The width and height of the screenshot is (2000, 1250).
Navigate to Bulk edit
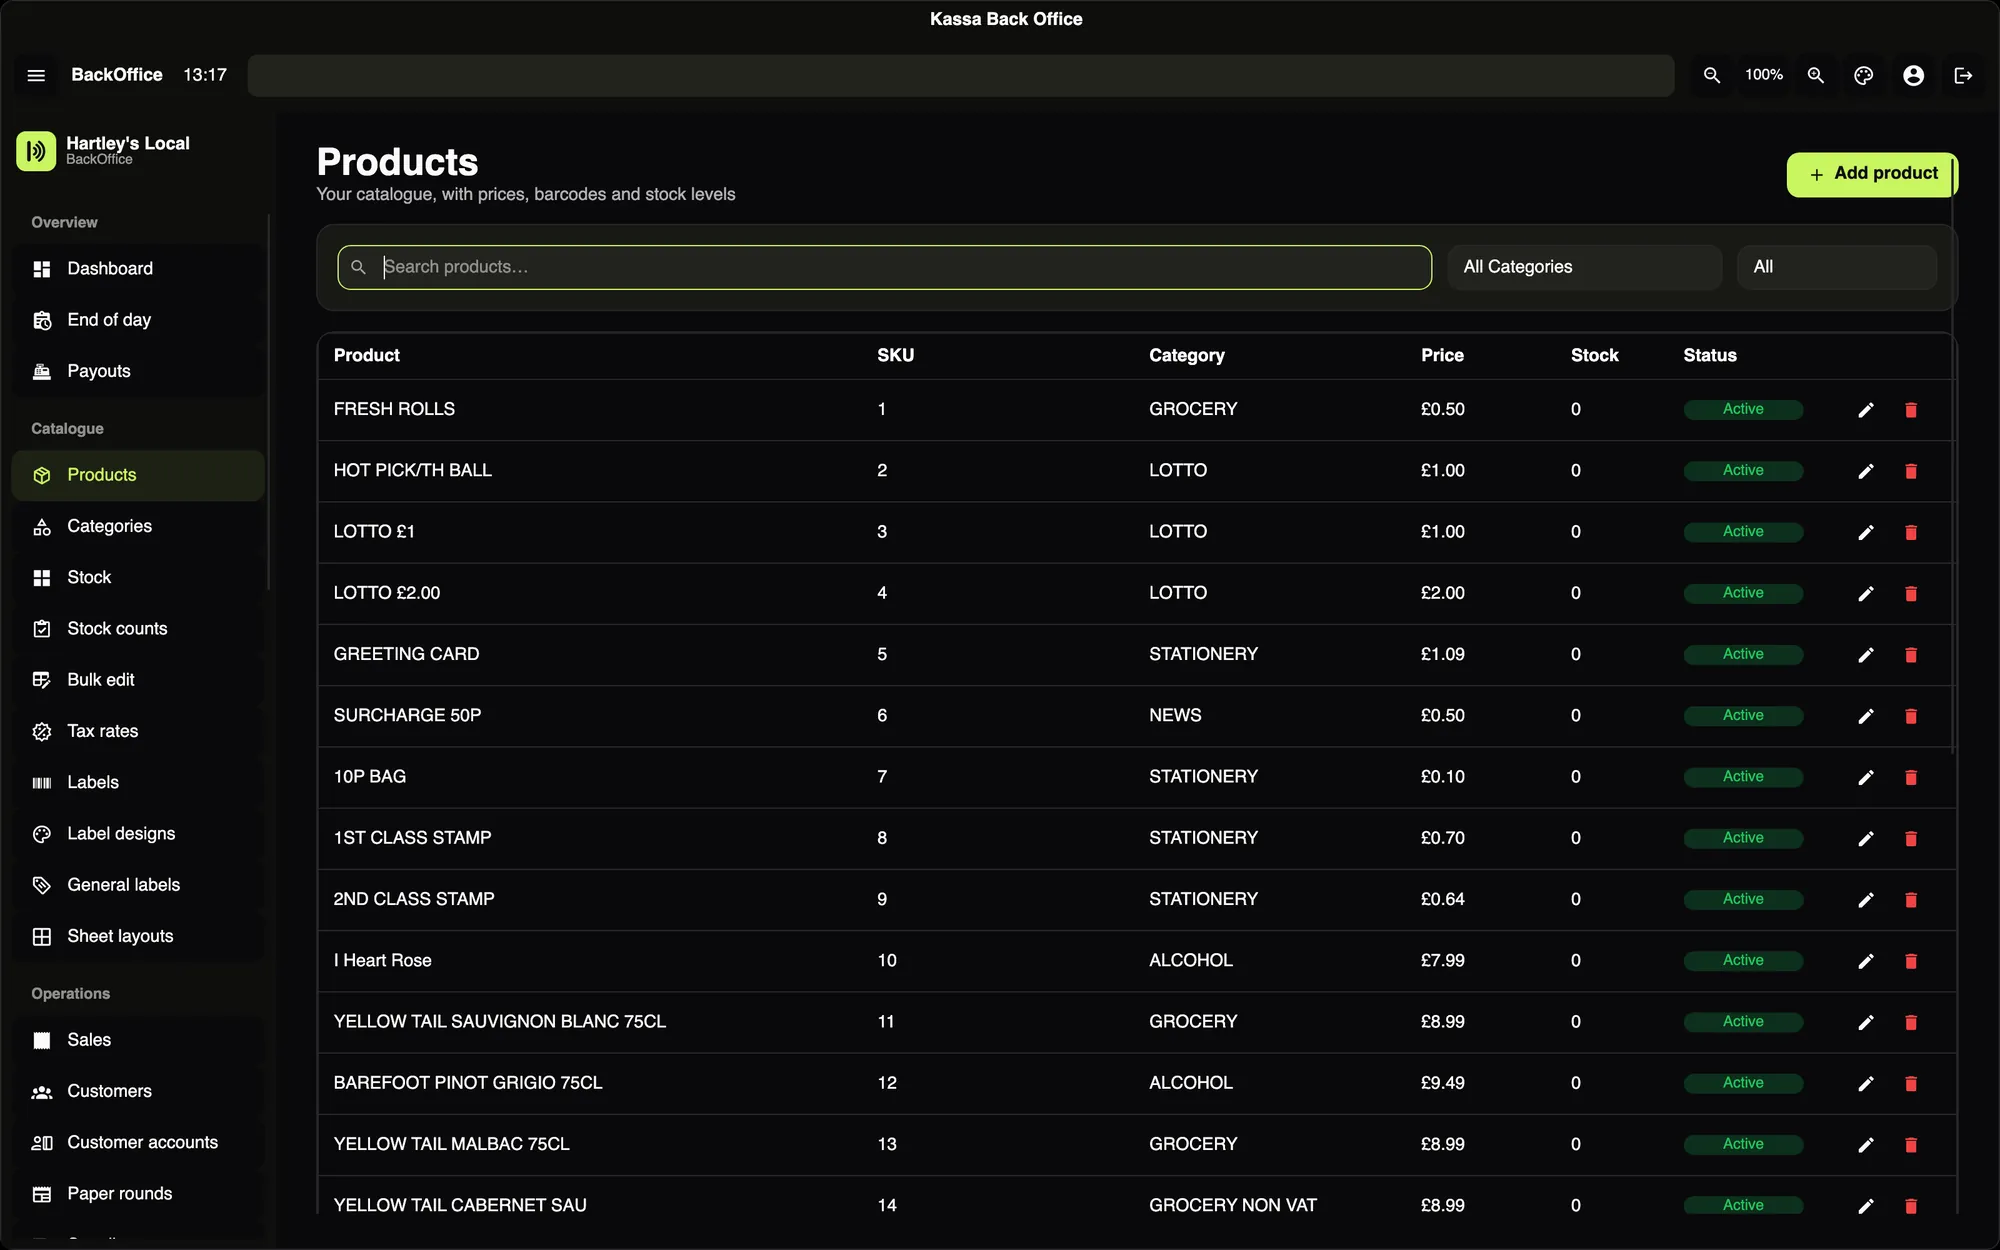click(138, 680)
